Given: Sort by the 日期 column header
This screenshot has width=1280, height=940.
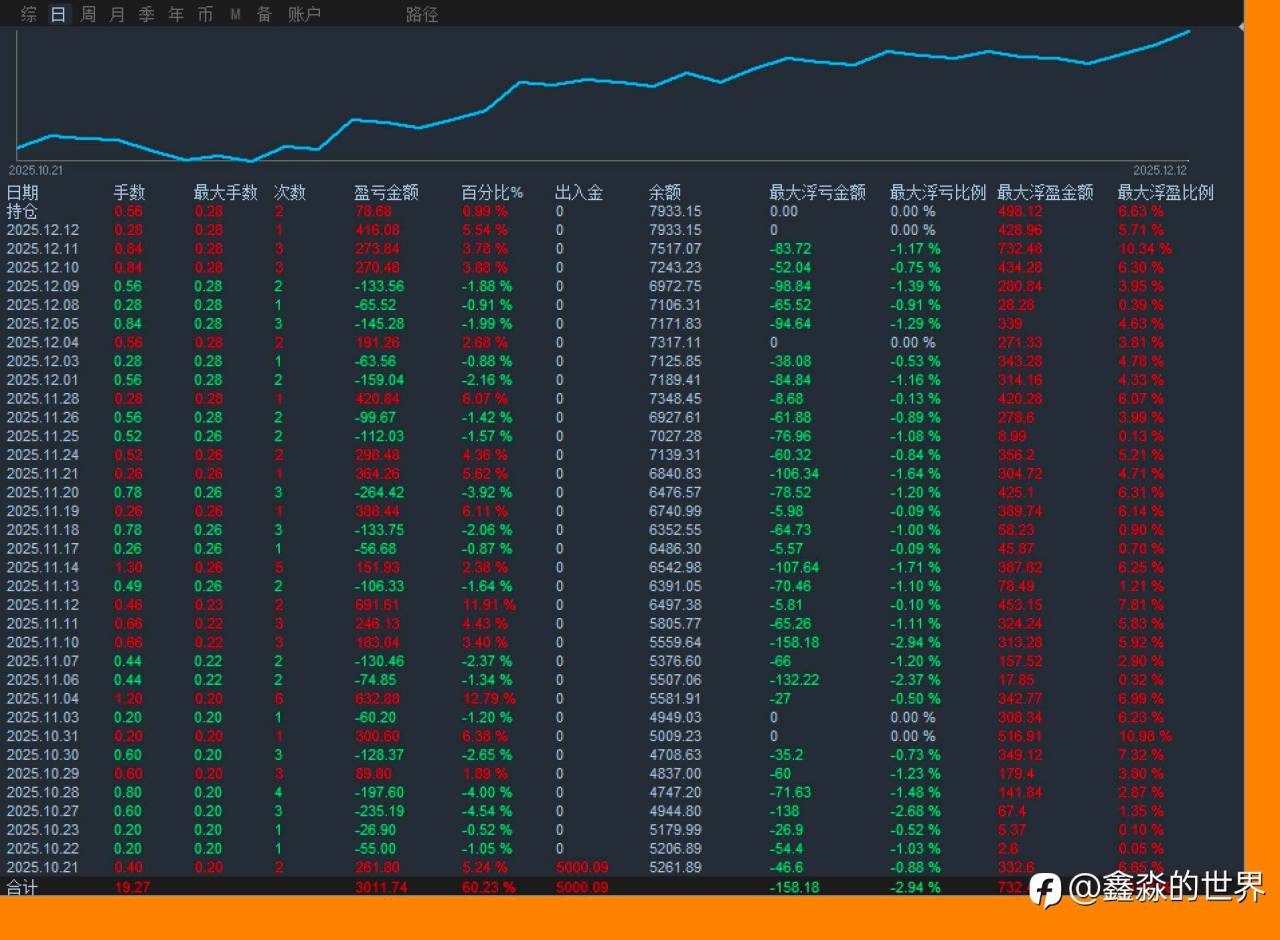Looking at the screenshot, I should pos(23,192).
